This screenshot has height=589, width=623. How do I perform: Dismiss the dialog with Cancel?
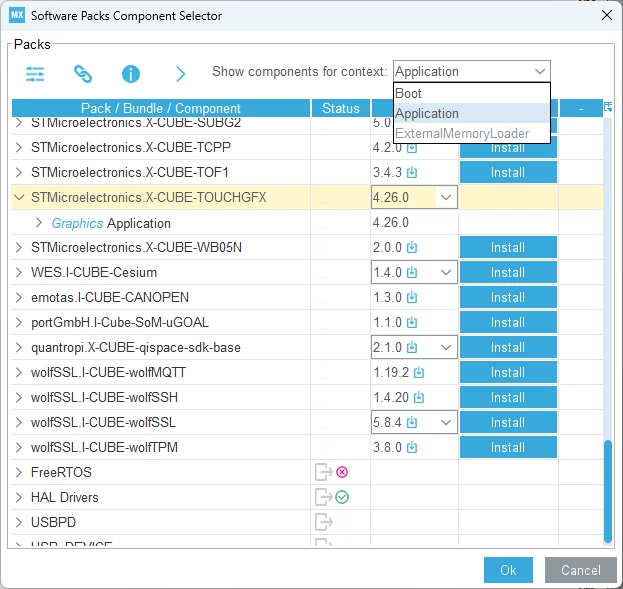[580, 570]
